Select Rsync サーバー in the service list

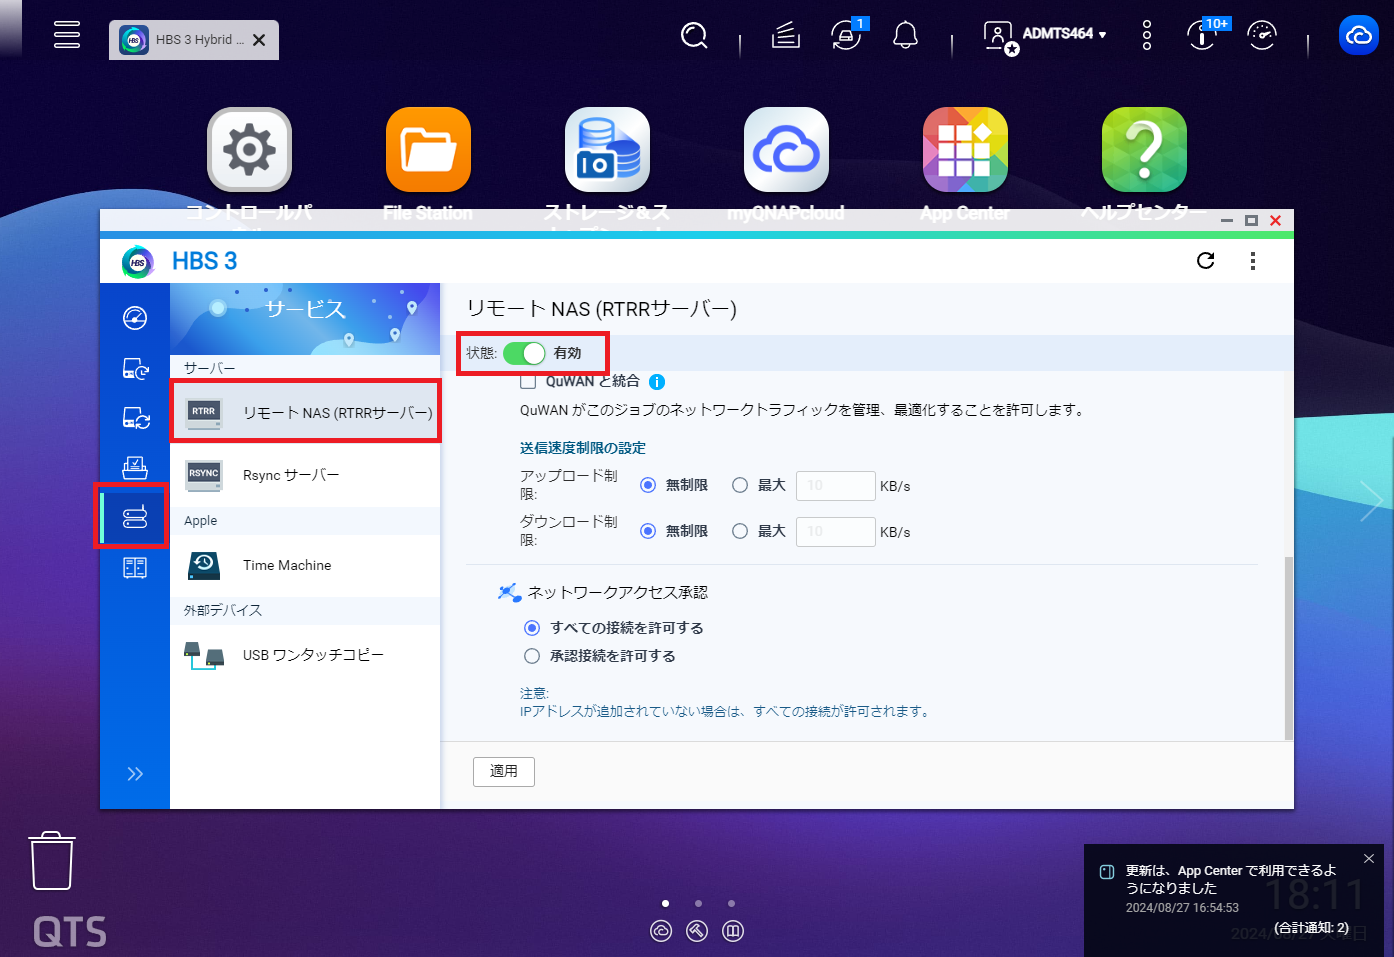point(305,475)
